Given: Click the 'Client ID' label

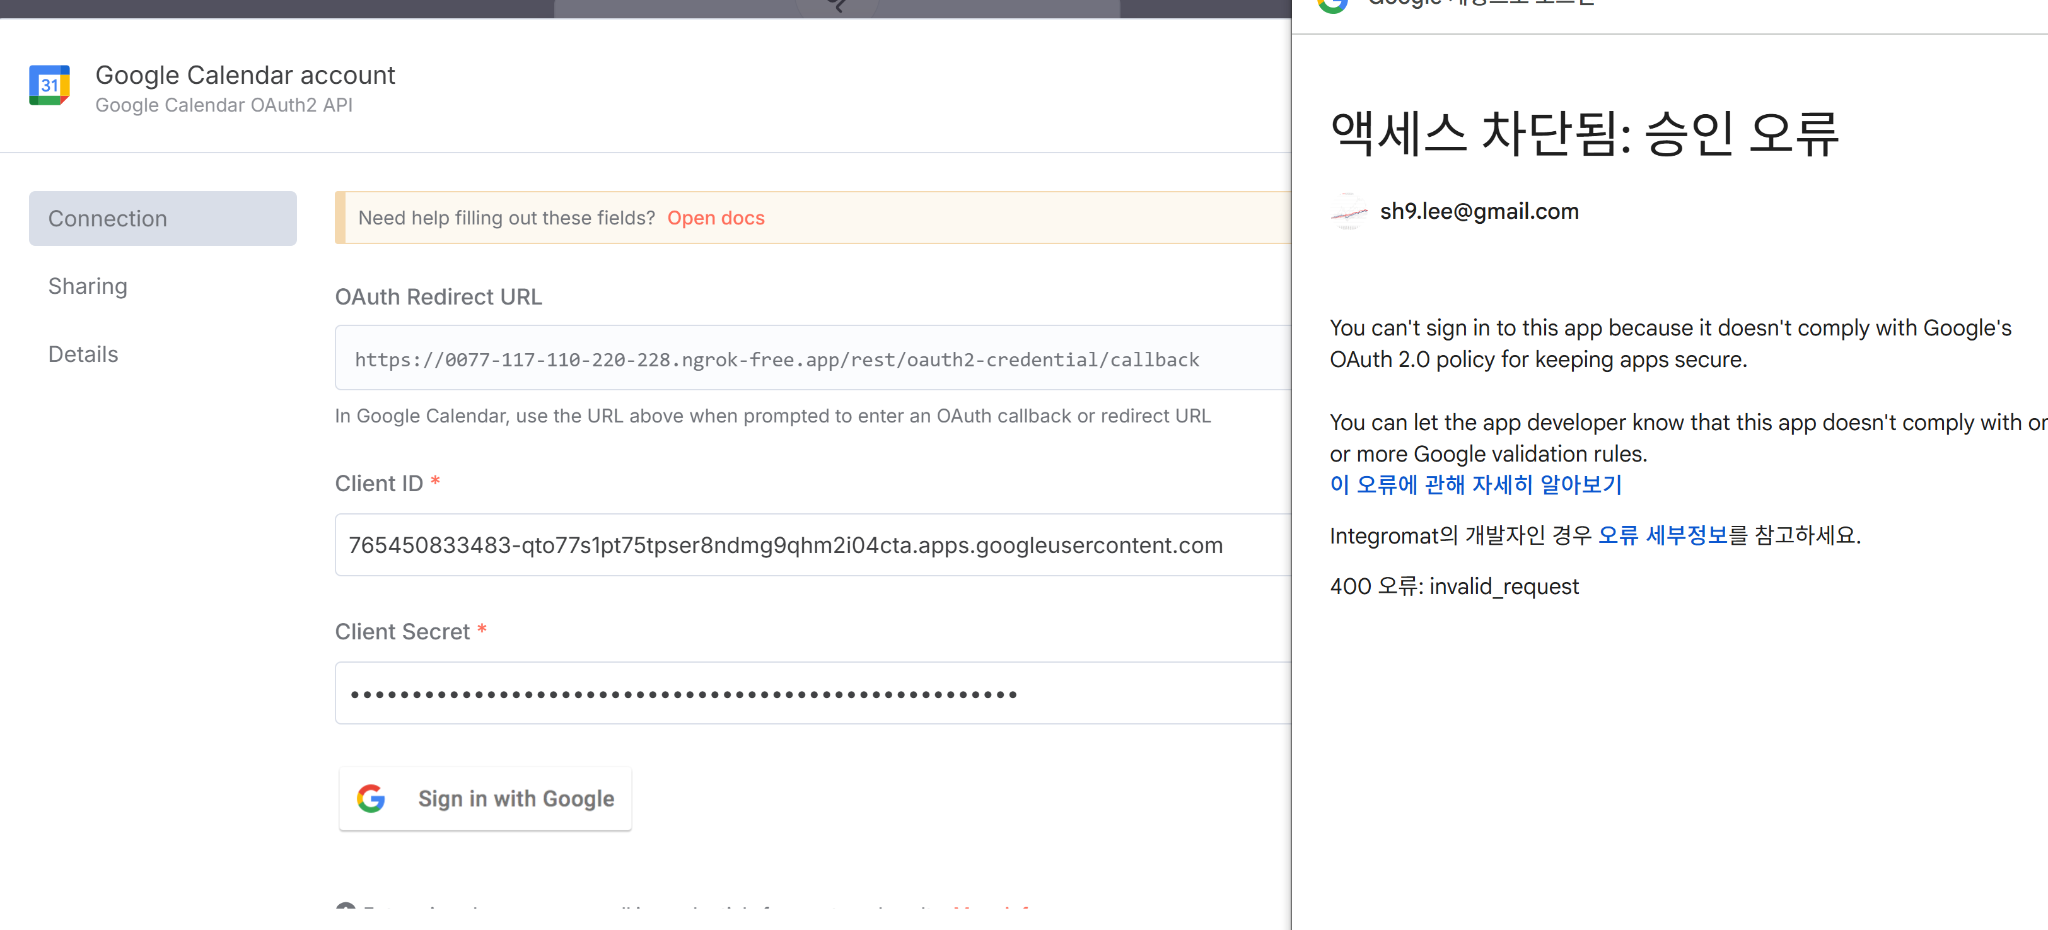Looking at the screenshot, I should point(379,483).
